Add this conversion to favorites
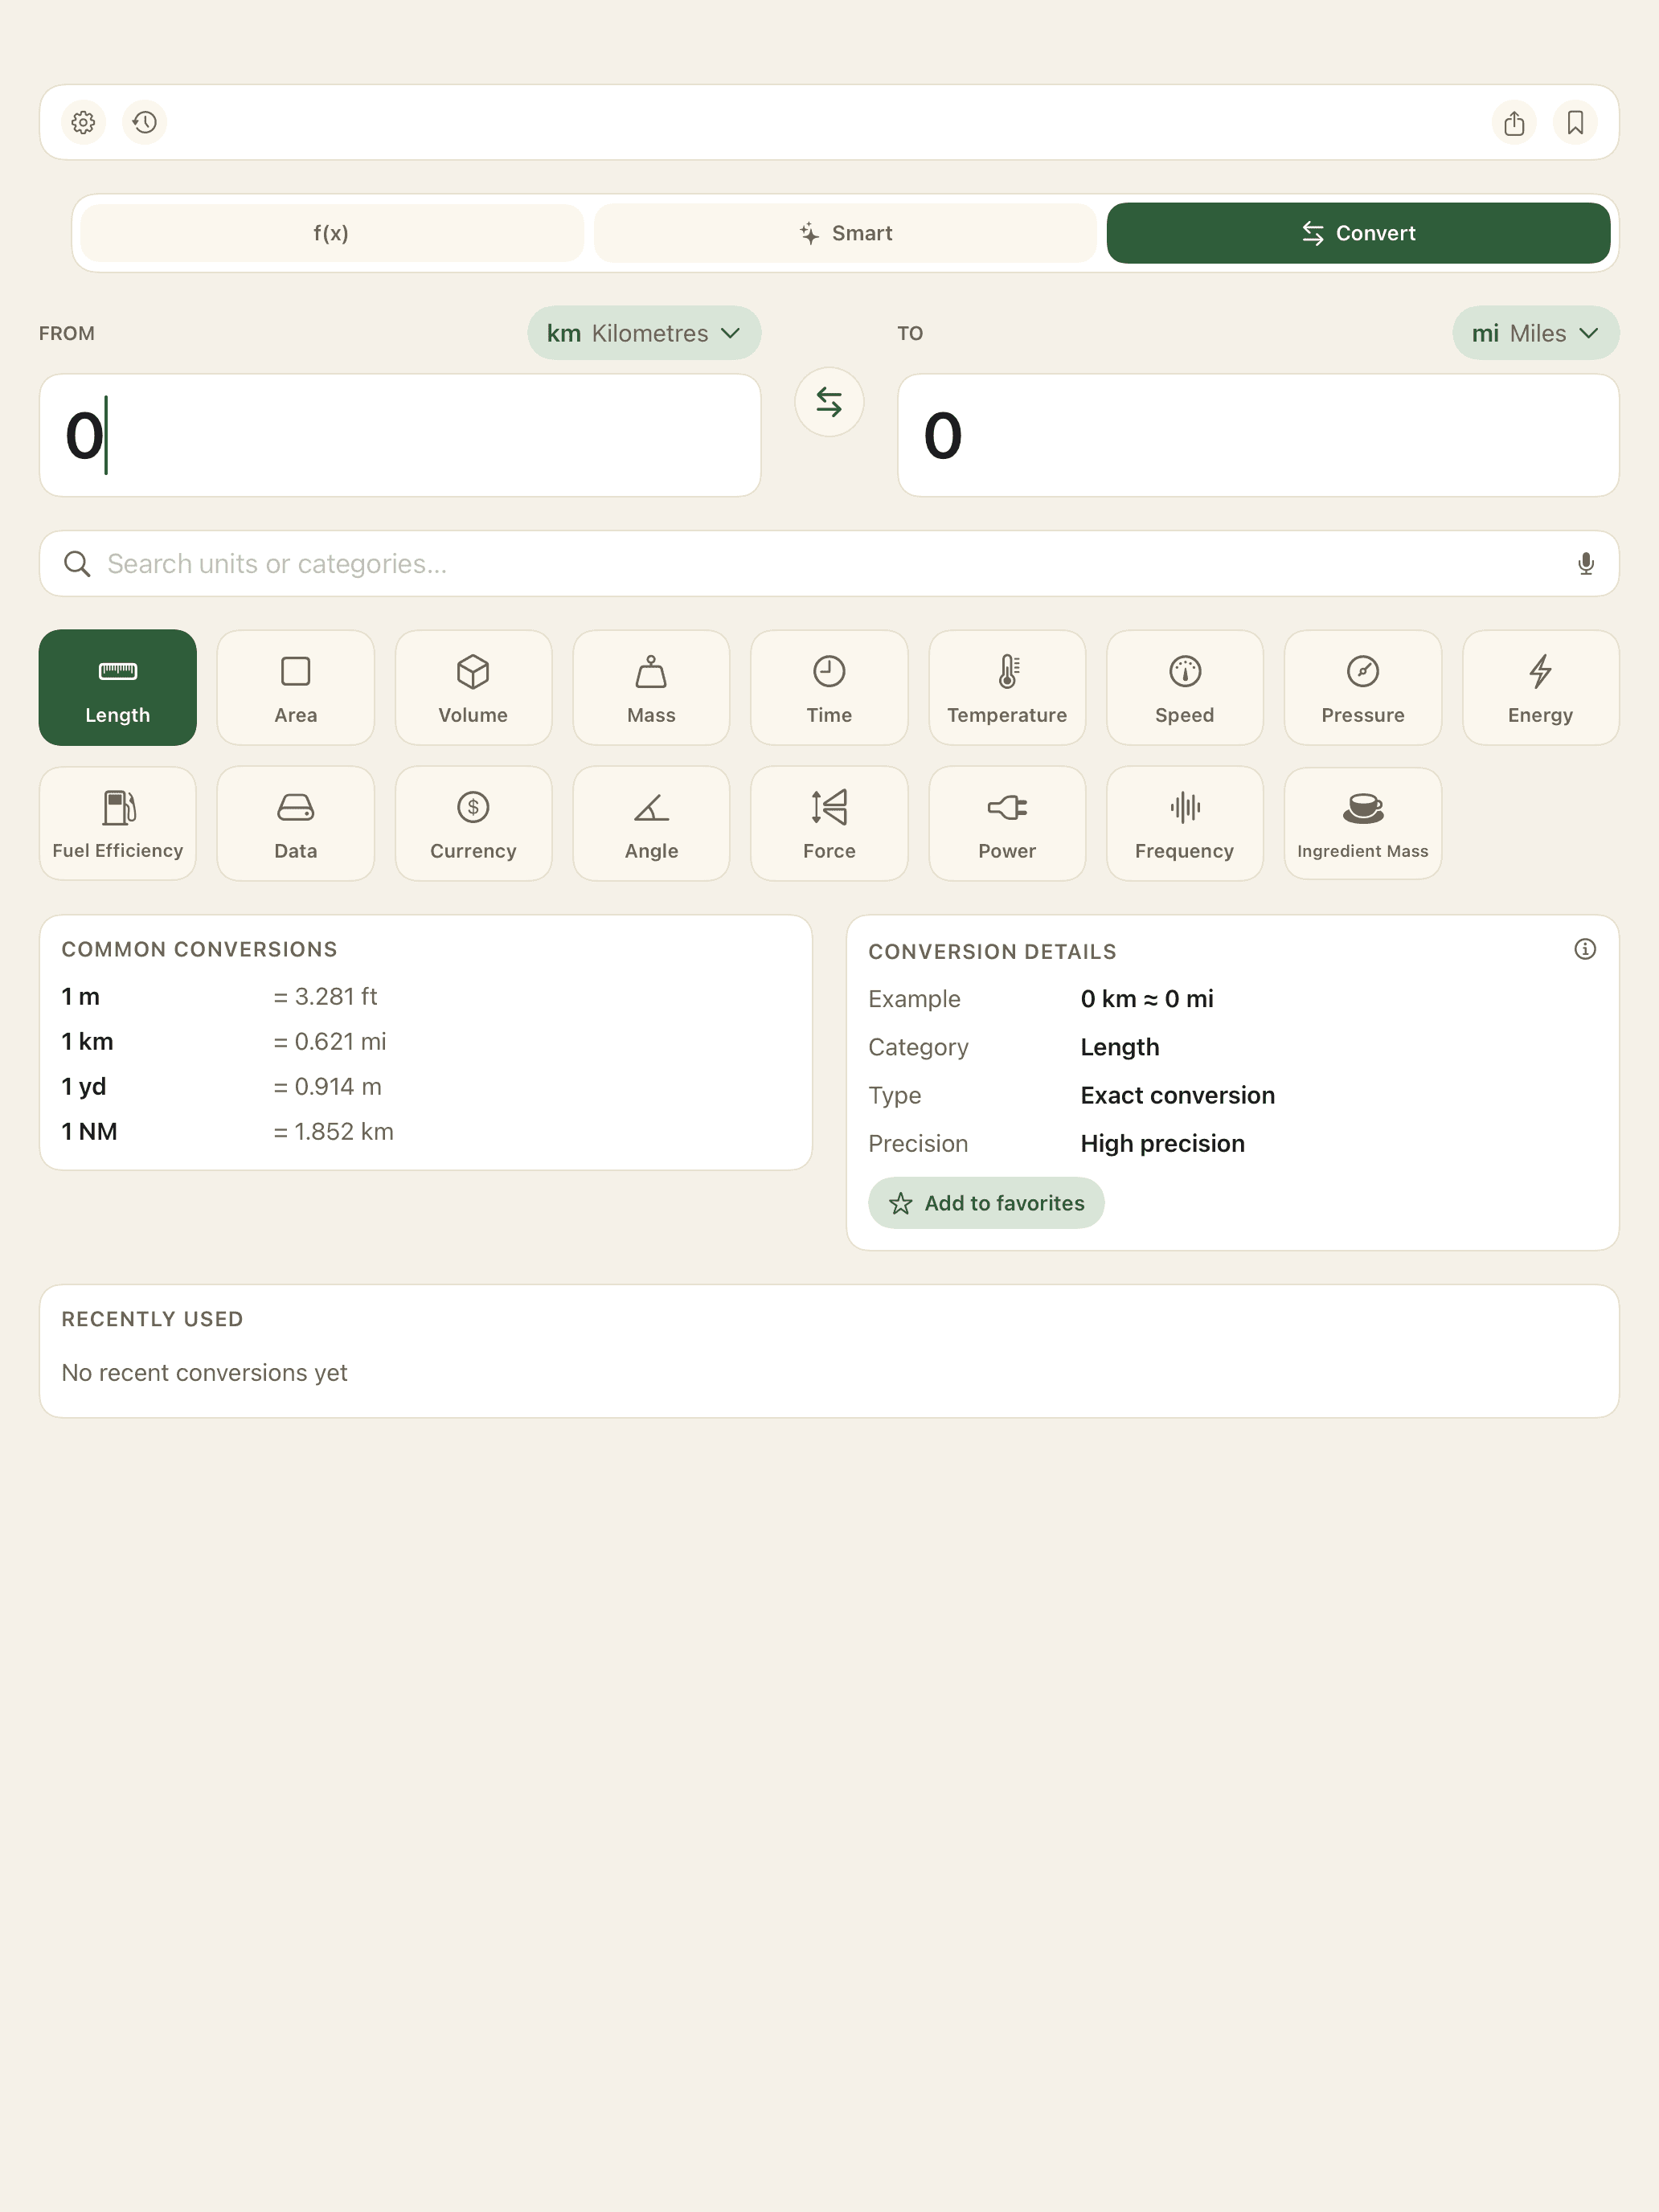This screenshot has width=1659, height=2212. [986, 1203]
